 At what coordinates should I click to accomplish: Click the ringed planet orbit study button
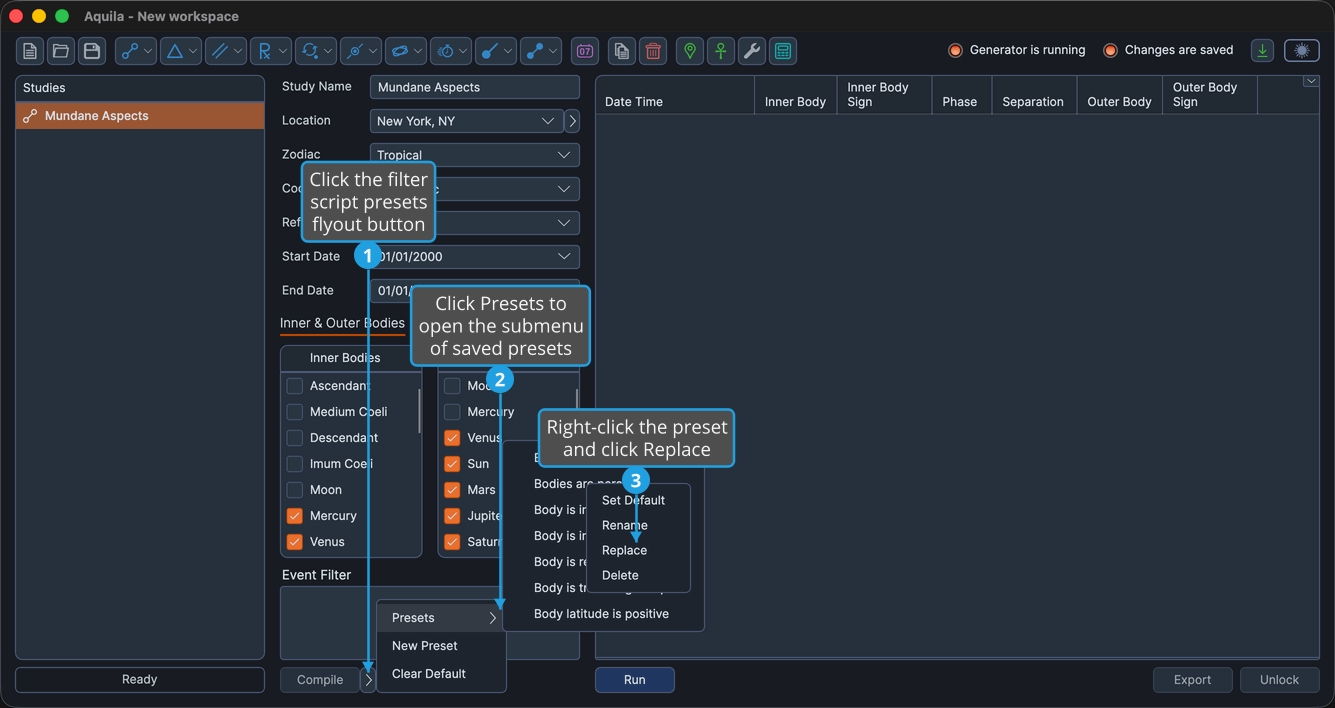[405, 51]
